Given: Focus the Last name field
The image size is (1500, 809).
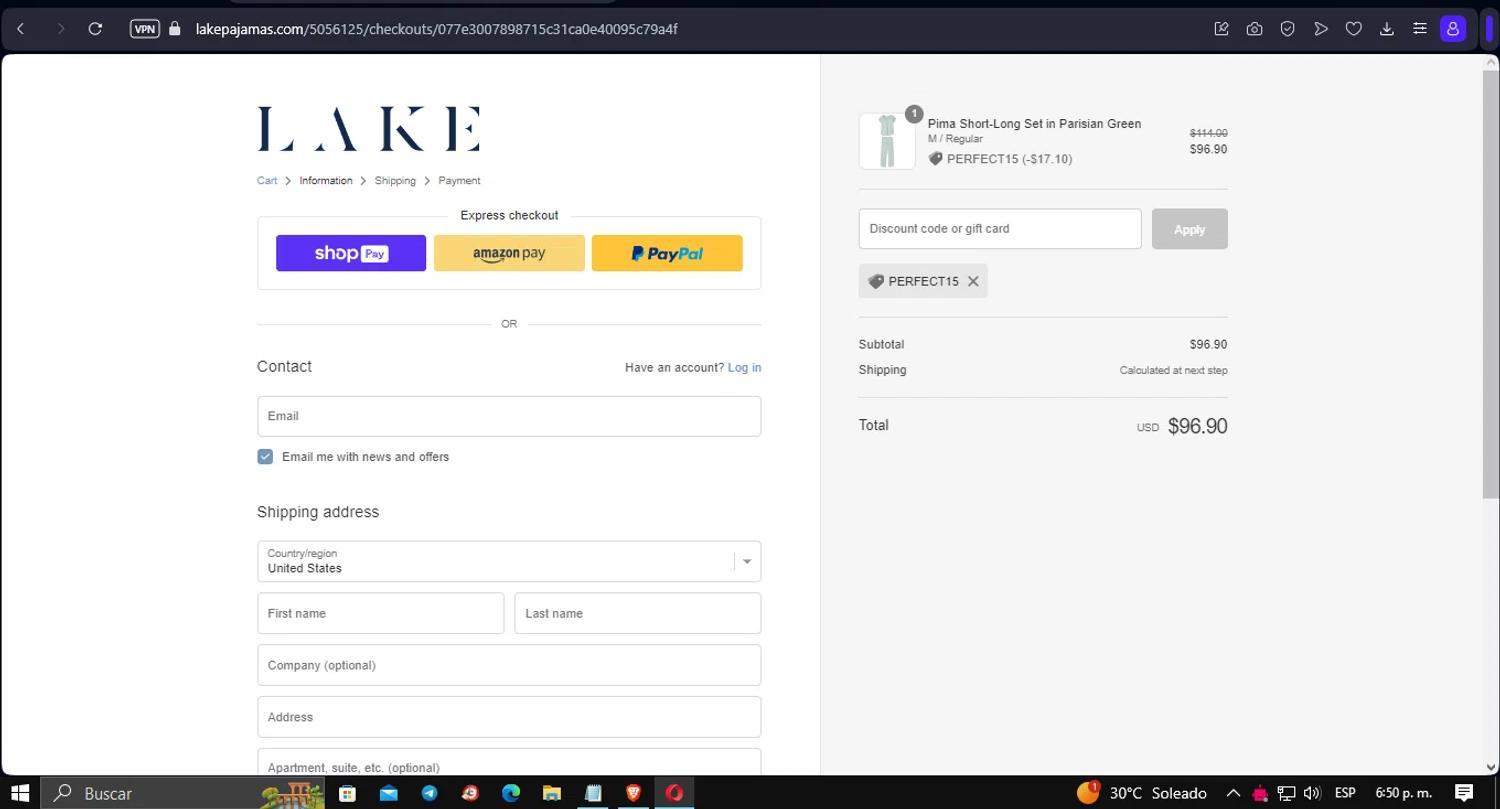Looking at the screenshot, I should click(637, 613).
